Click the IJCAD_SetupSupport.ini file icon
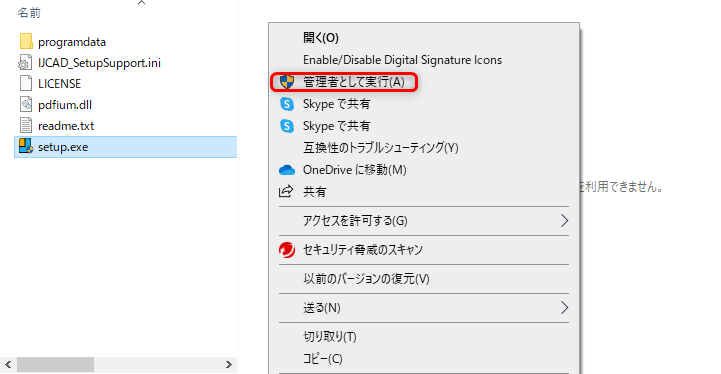 pos(25,63)
